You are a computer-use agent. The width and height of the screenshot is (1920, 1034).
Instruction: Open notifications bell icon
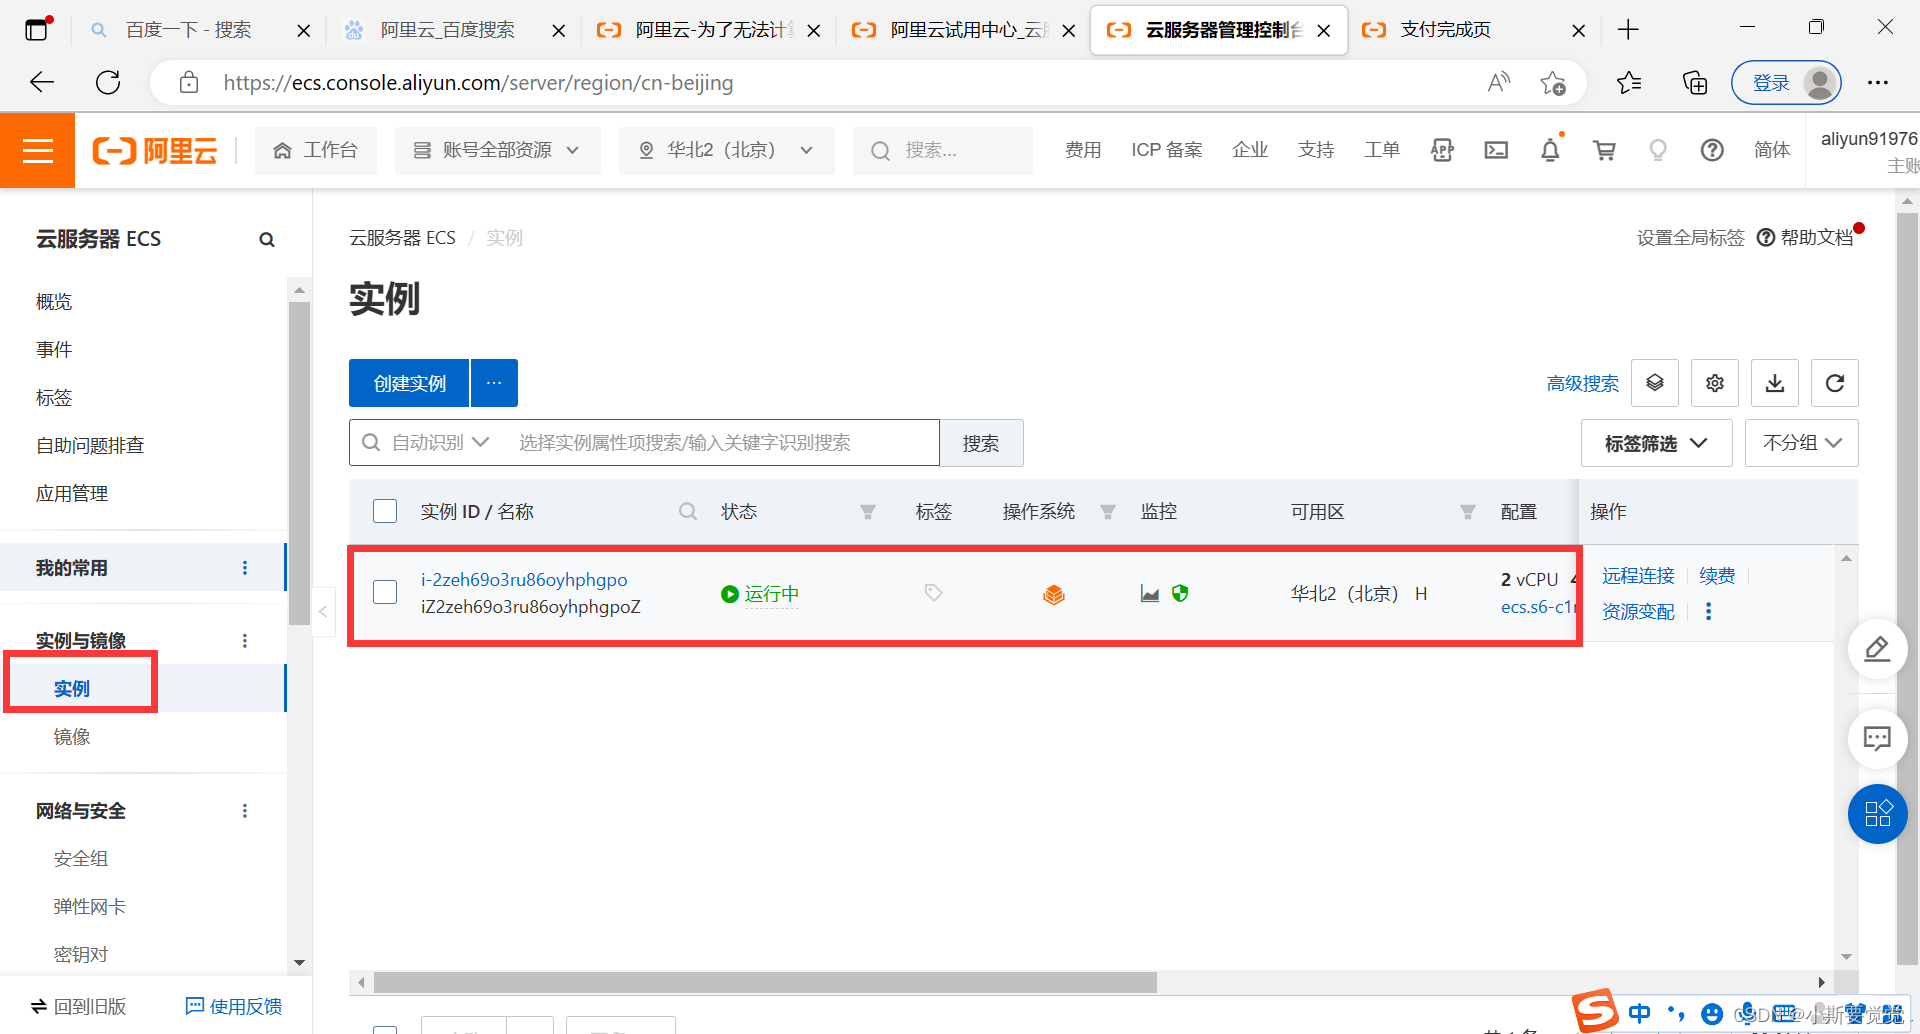[1550, 150]
